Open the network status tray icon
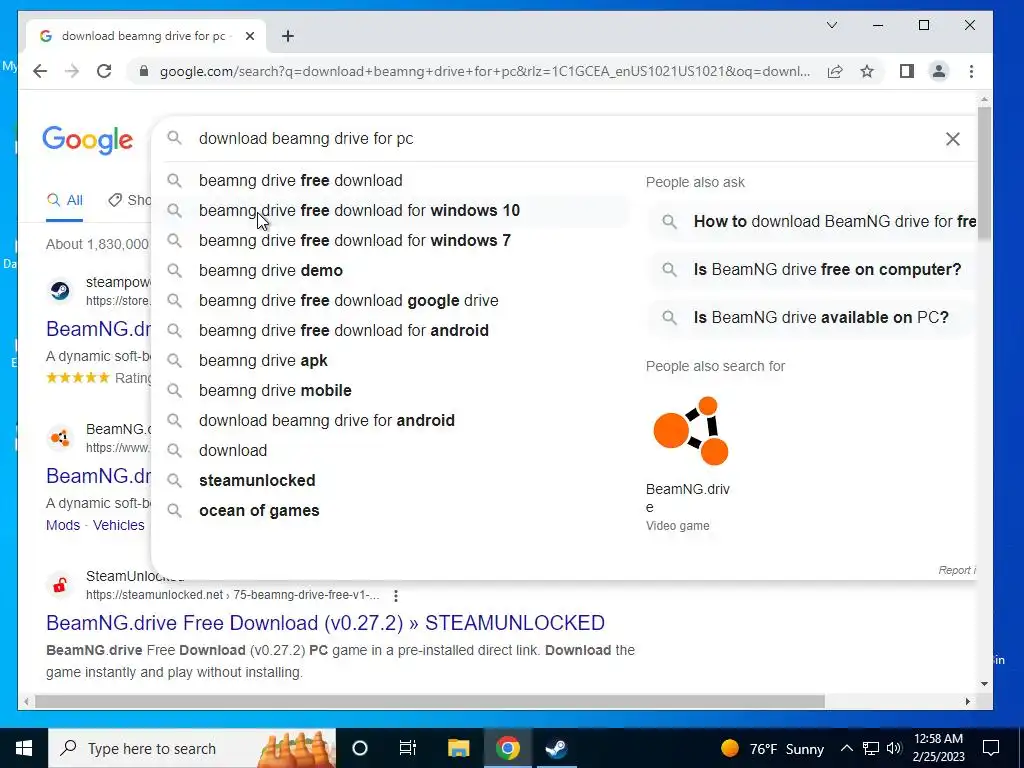 [x=871, y=748]
